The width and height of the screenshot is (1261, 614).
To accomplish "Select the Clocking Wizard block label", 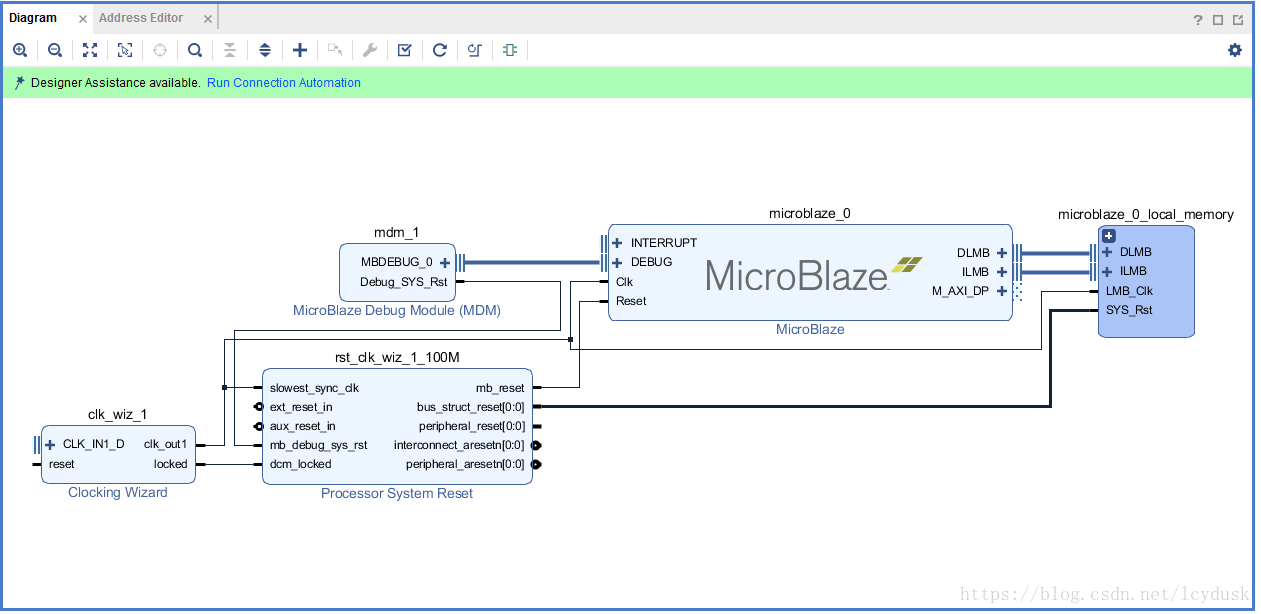I will tap(118, 492).
